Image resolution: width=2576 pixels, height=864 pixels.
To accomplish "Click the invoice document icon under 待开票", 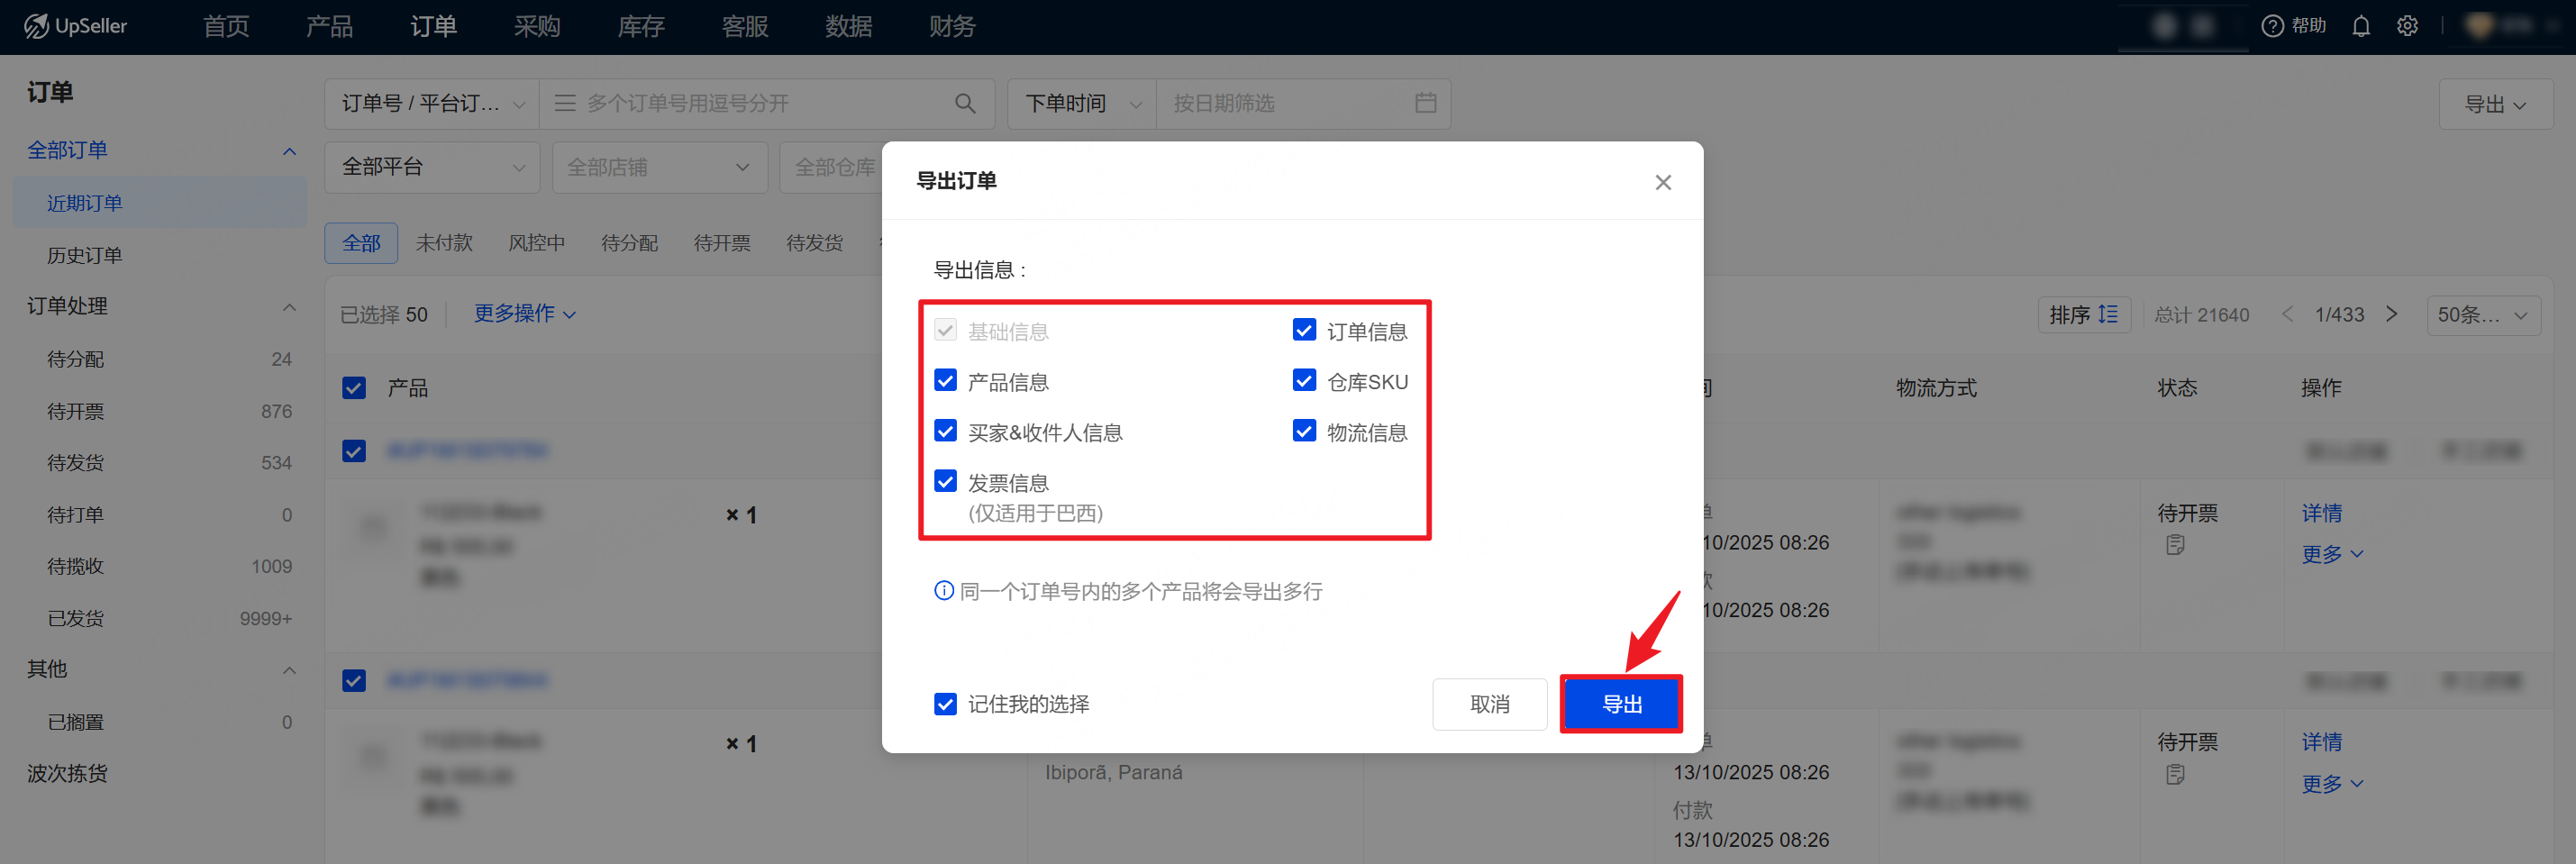I will tap(2174, 545).
